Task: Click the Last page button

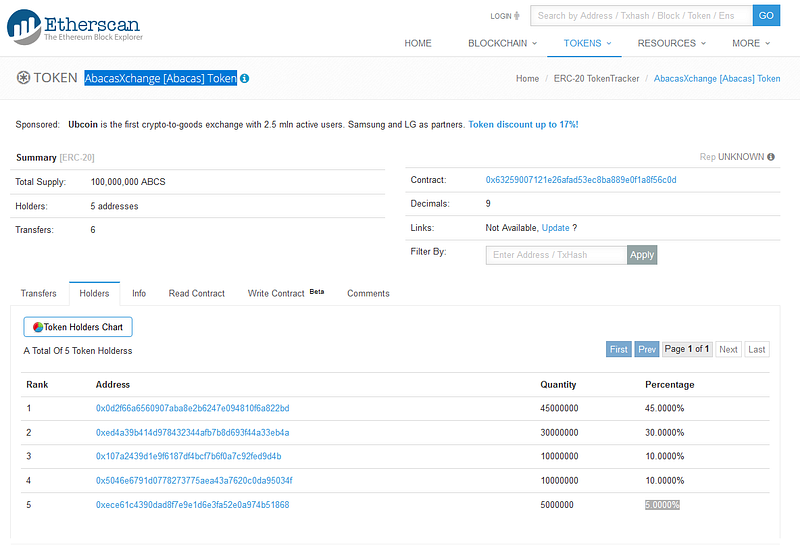Action: [757, 350]
